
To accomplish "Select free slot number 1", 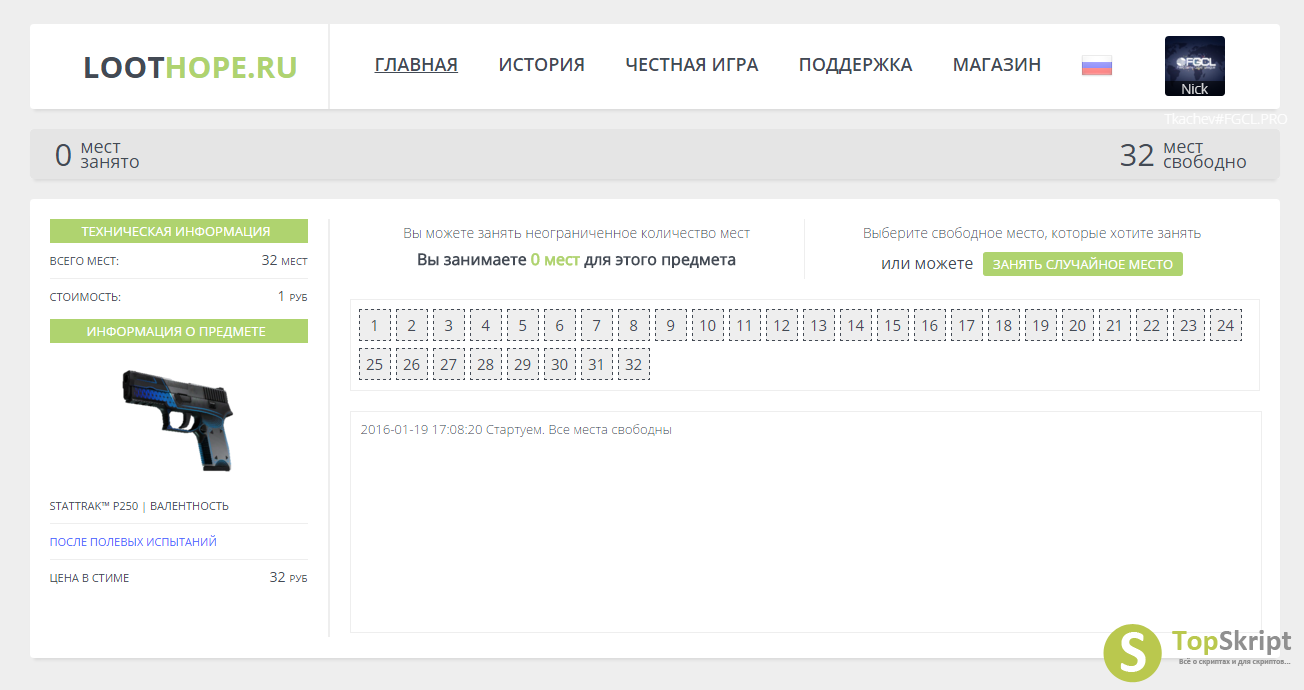I will pyautogui.click(x=375, y=325).
